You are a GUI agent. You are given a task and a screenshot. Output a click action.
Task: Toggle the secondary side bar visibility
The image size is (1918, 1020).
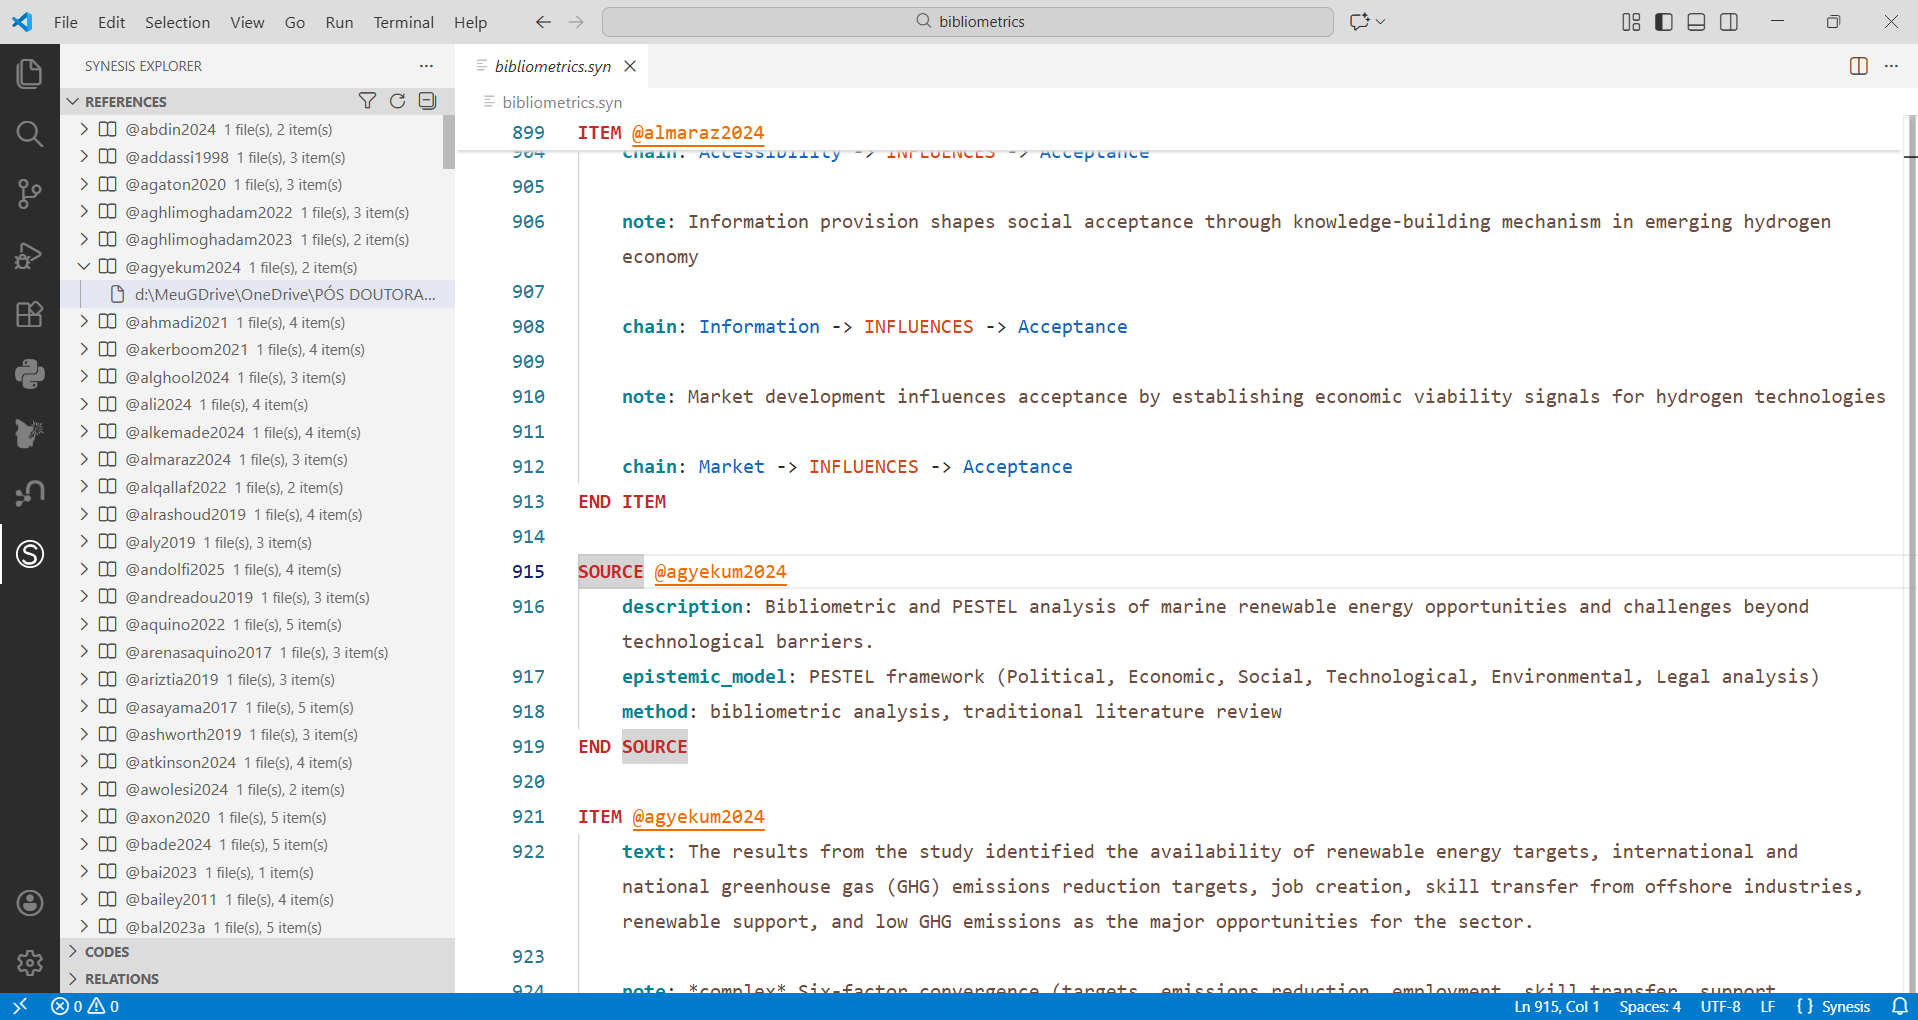pyautogui.click(x=1729, y=22)
